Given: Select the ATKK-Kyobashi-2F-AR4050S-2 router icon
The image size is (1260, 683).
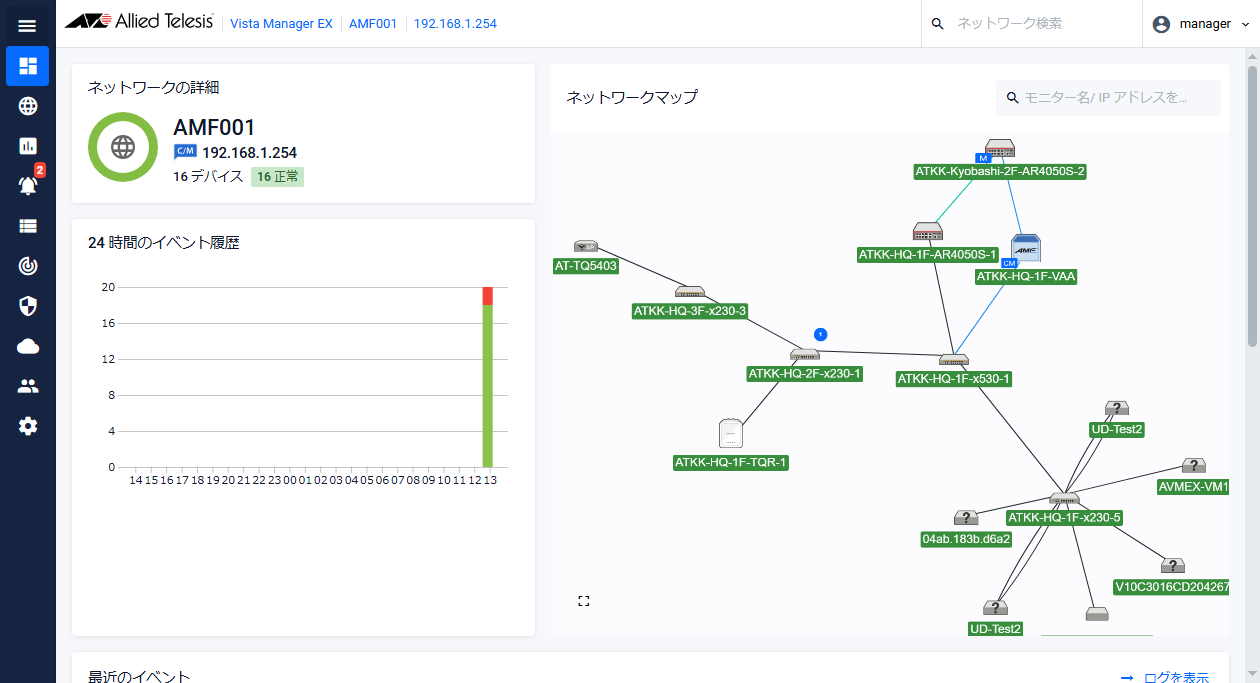Looking at the screenshot, I should click(1000, 149).
